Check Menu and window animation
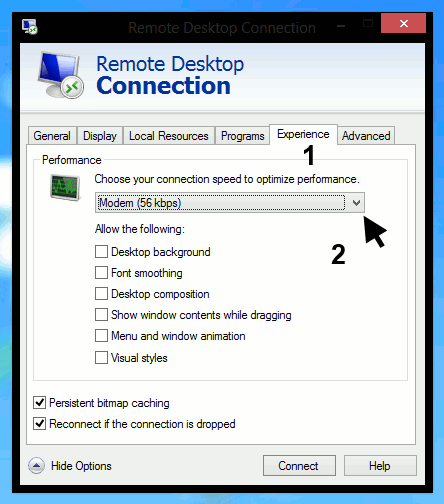 point(101,336)
